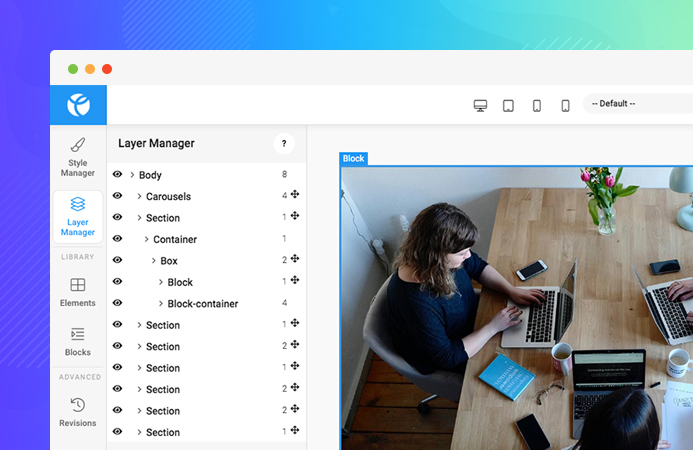Screen dimensions: 693x450
Task: Click the app logo in top-left corner
Action: (78, 105)
